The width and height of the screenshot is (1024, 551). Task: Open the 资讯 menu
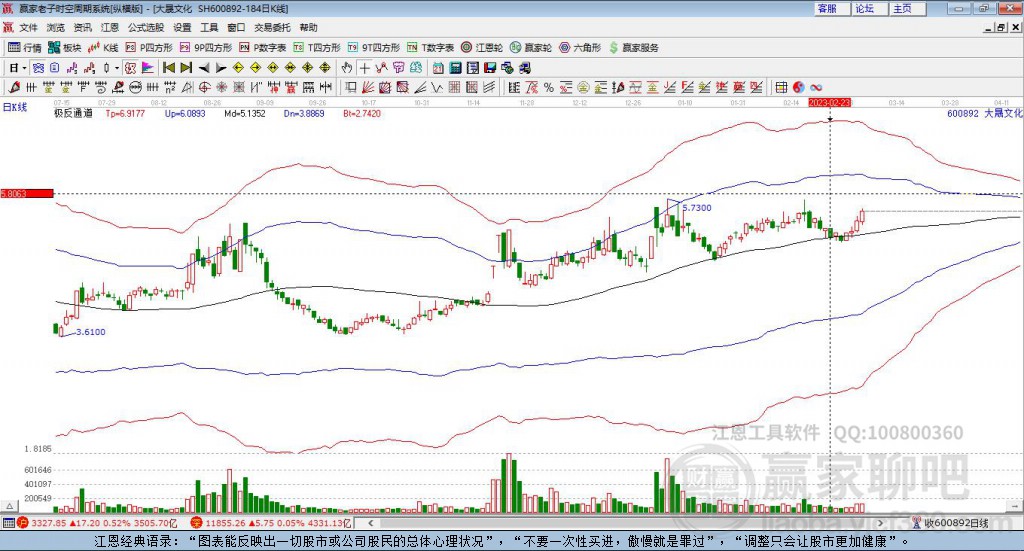pos(82,27)
